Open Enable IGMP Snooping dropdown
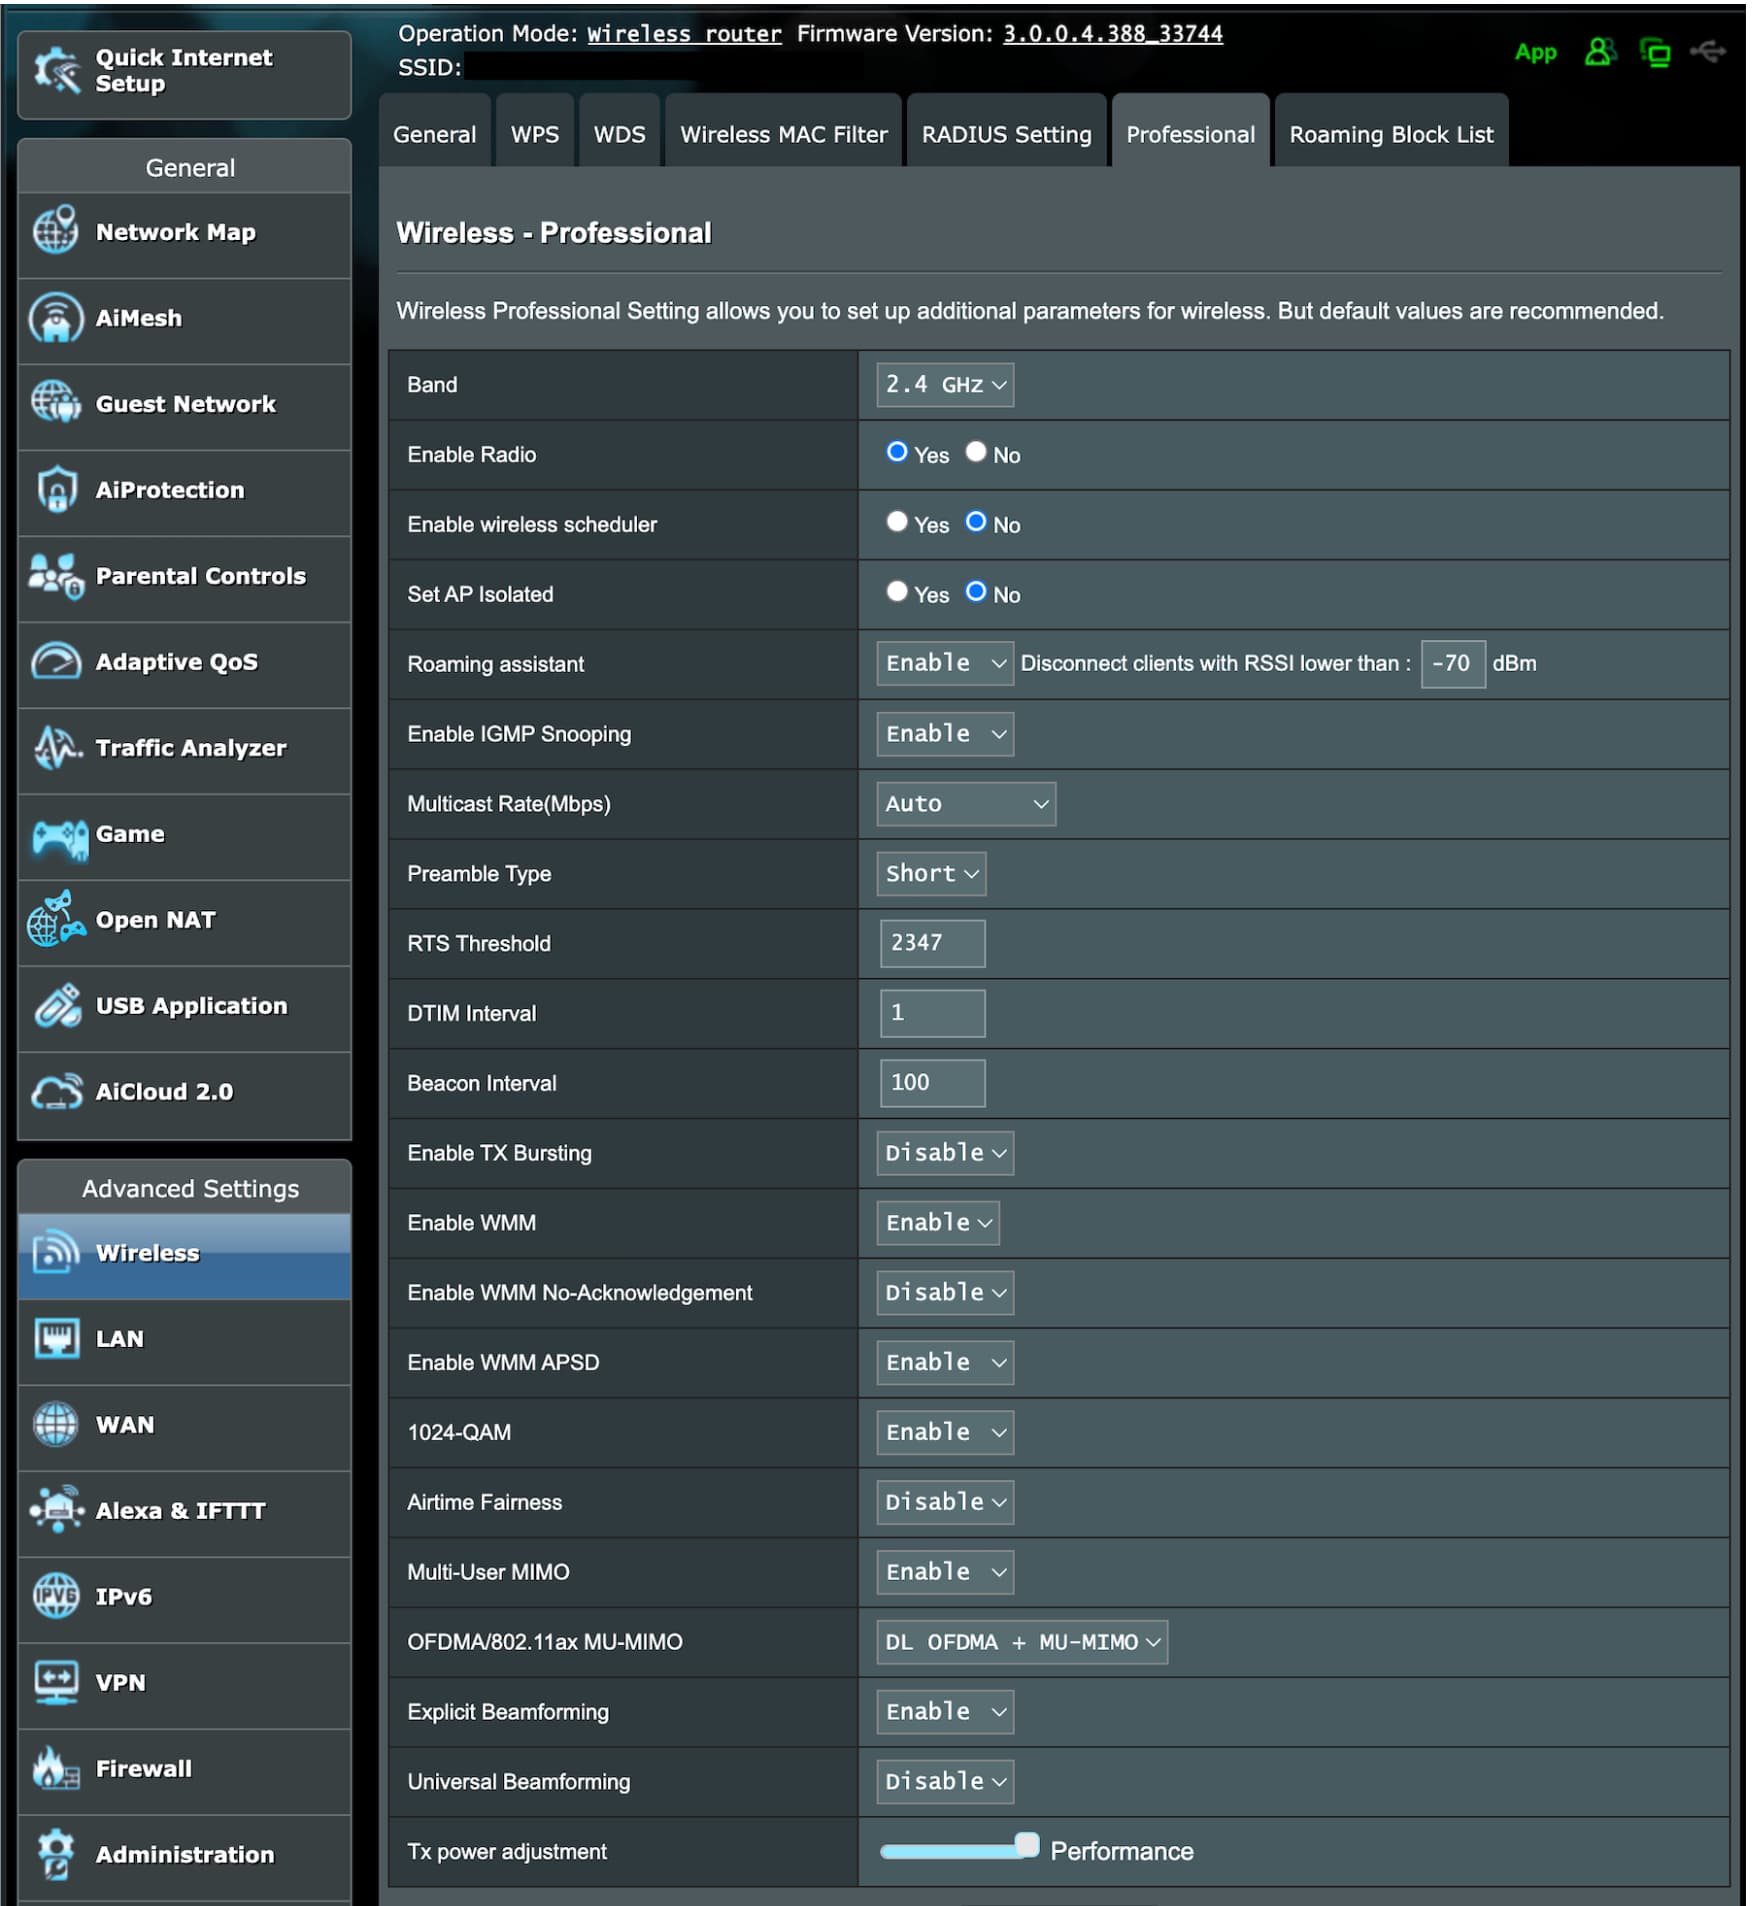Image resolution: width=1754 pixels, height=1906 pixels. pos(945,734)
